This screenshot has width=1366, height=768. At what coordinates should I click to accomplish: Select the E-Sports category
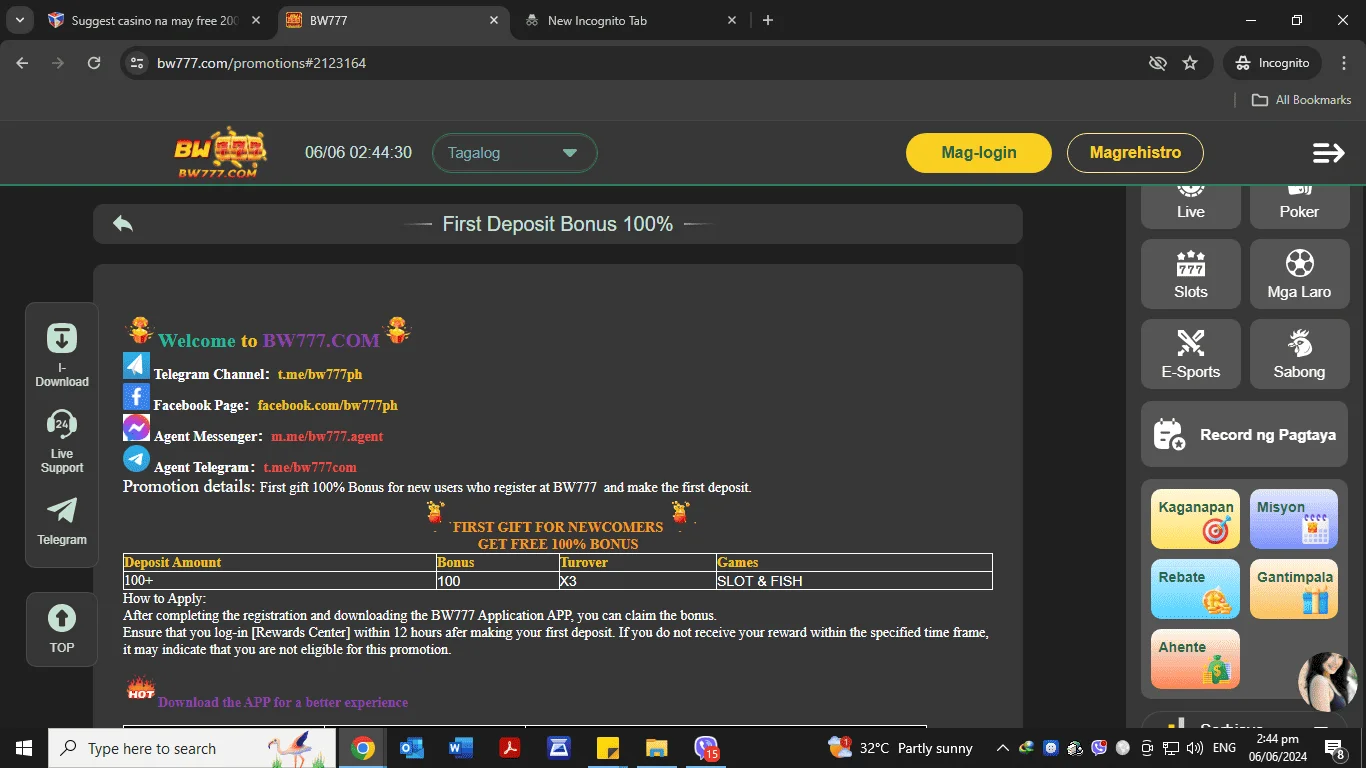[x=1191, y=354]
